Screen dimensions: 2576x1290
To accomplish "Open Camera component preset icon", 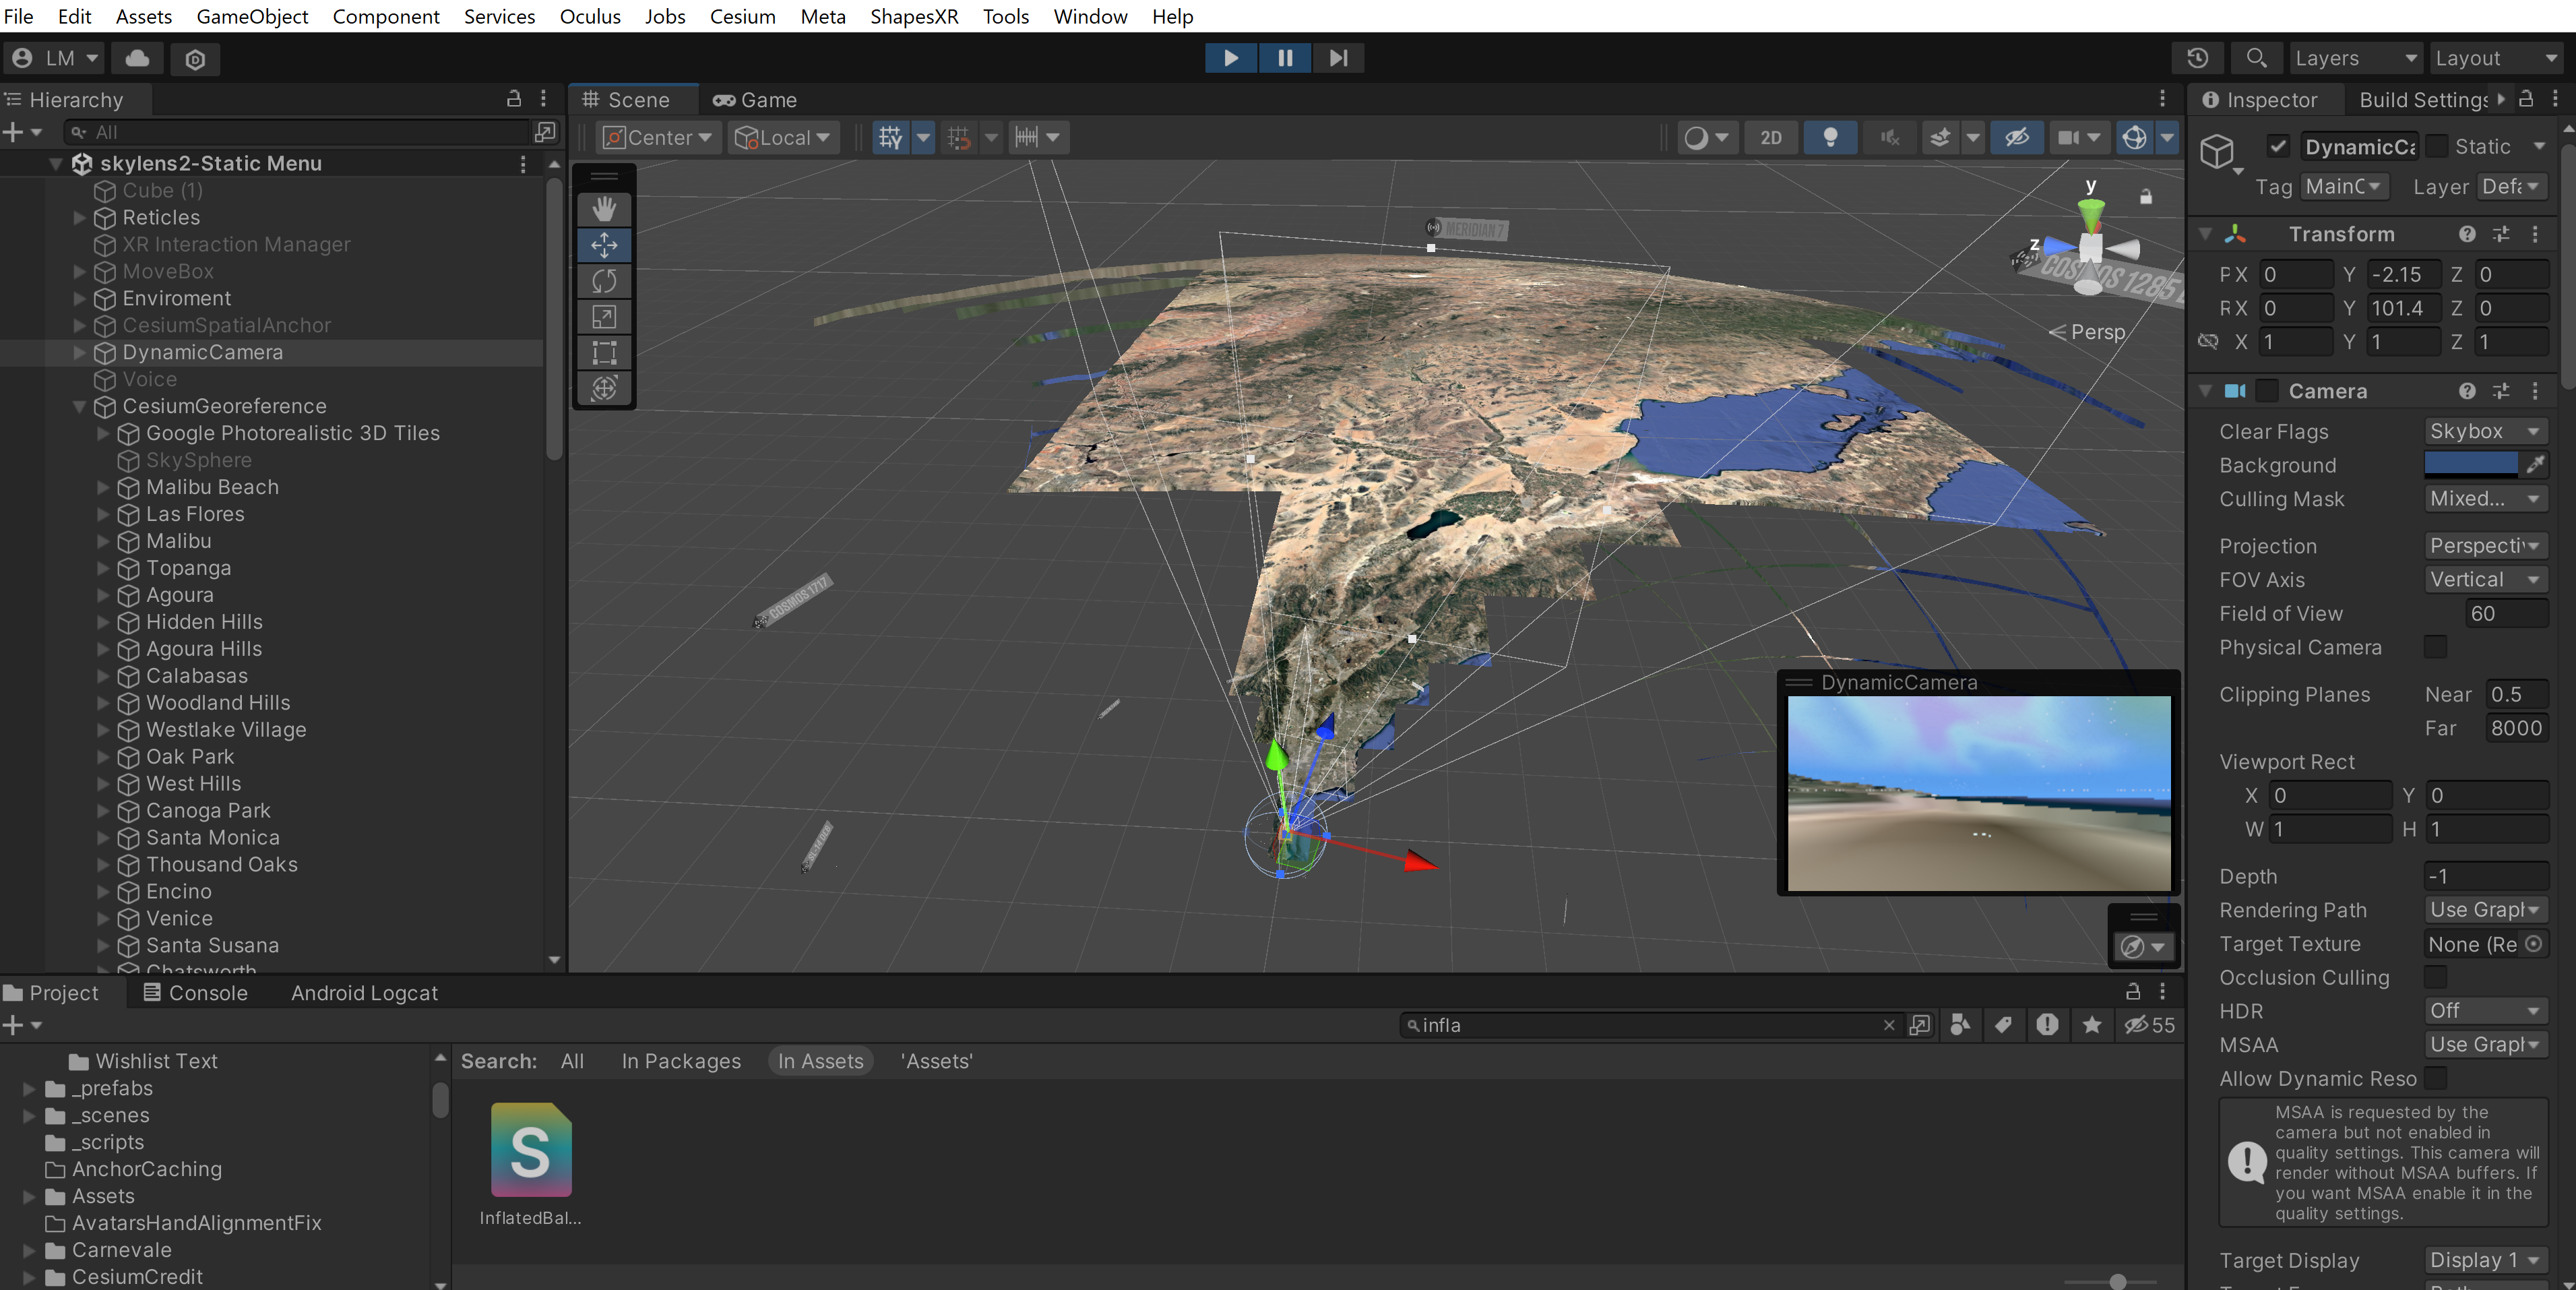I will (x=2501, y=391).
